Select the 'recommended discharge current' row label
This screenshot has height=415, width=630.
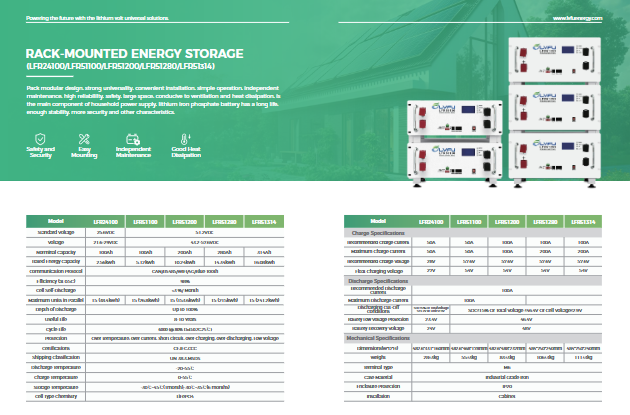[x=378, y=290]
